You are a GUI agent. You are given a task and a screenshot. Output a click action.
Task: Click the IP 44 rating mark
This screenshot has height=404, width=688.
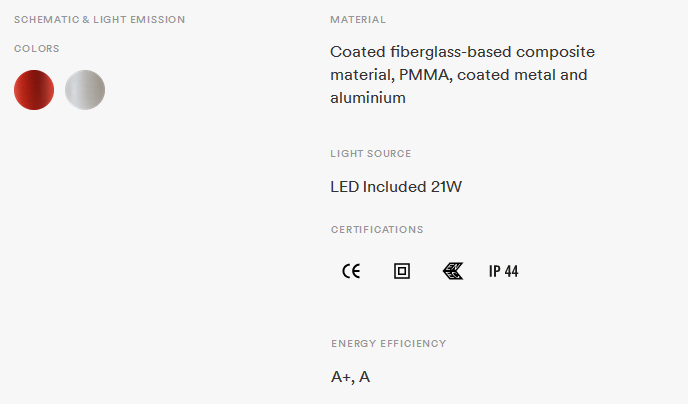pos(503,271)
